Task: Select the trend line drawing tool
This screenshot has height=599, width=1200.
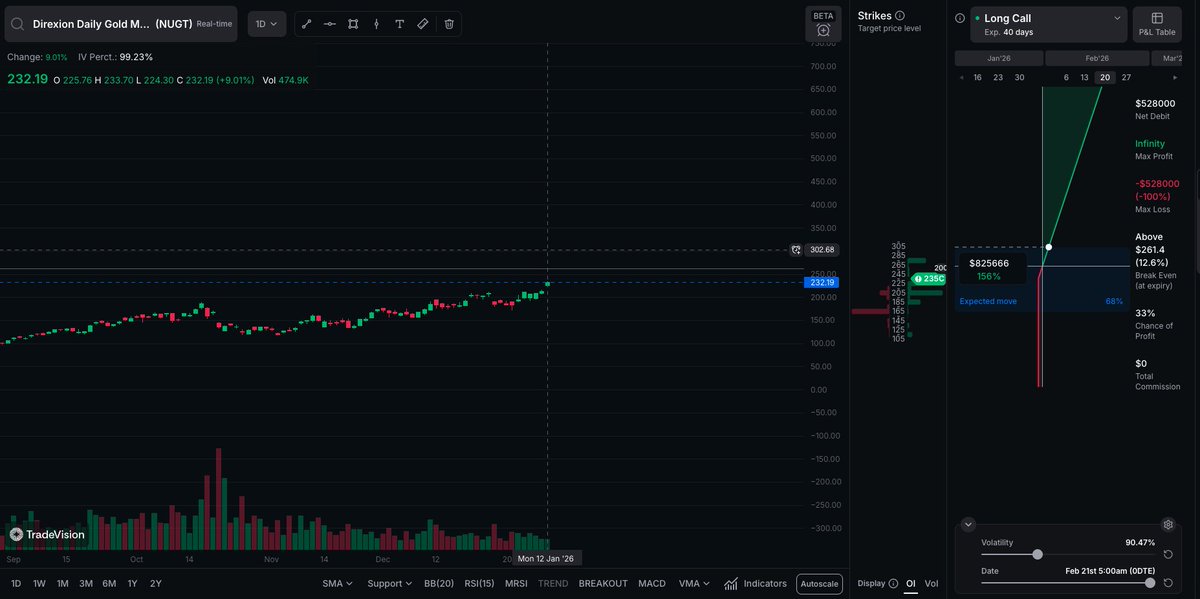Action: click(306, 23)
